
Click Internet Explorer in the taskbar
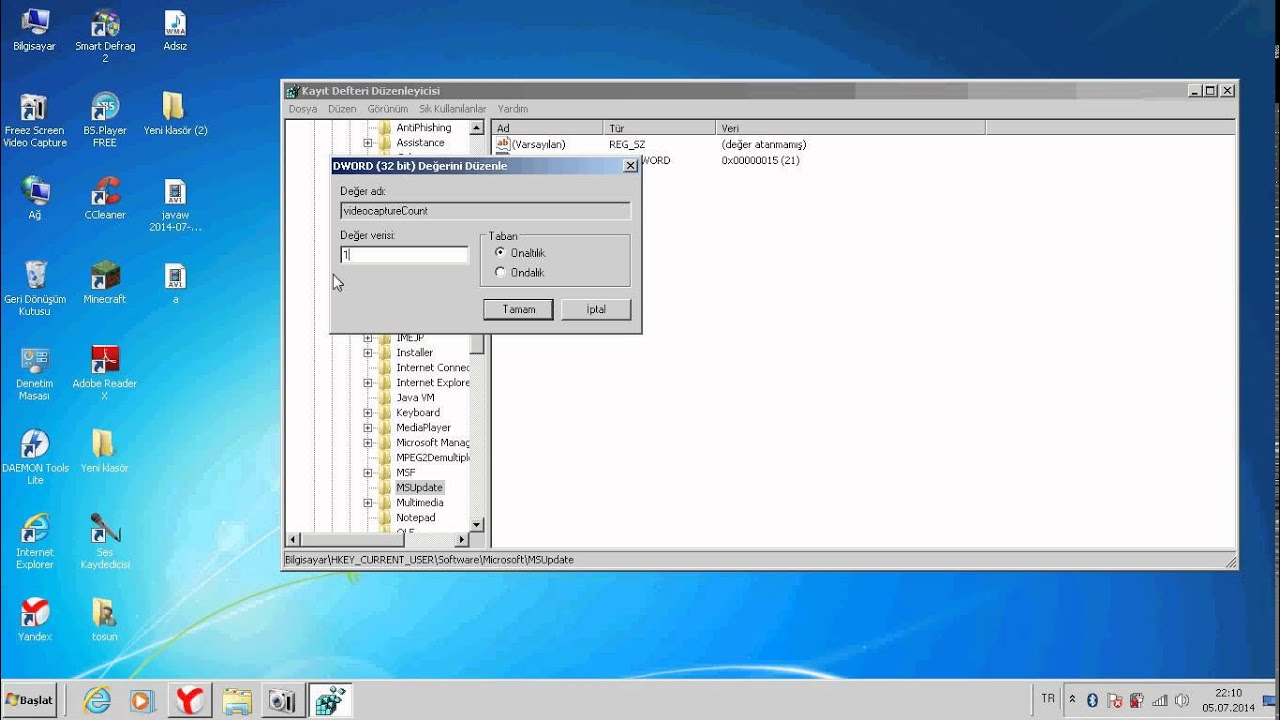97,701
